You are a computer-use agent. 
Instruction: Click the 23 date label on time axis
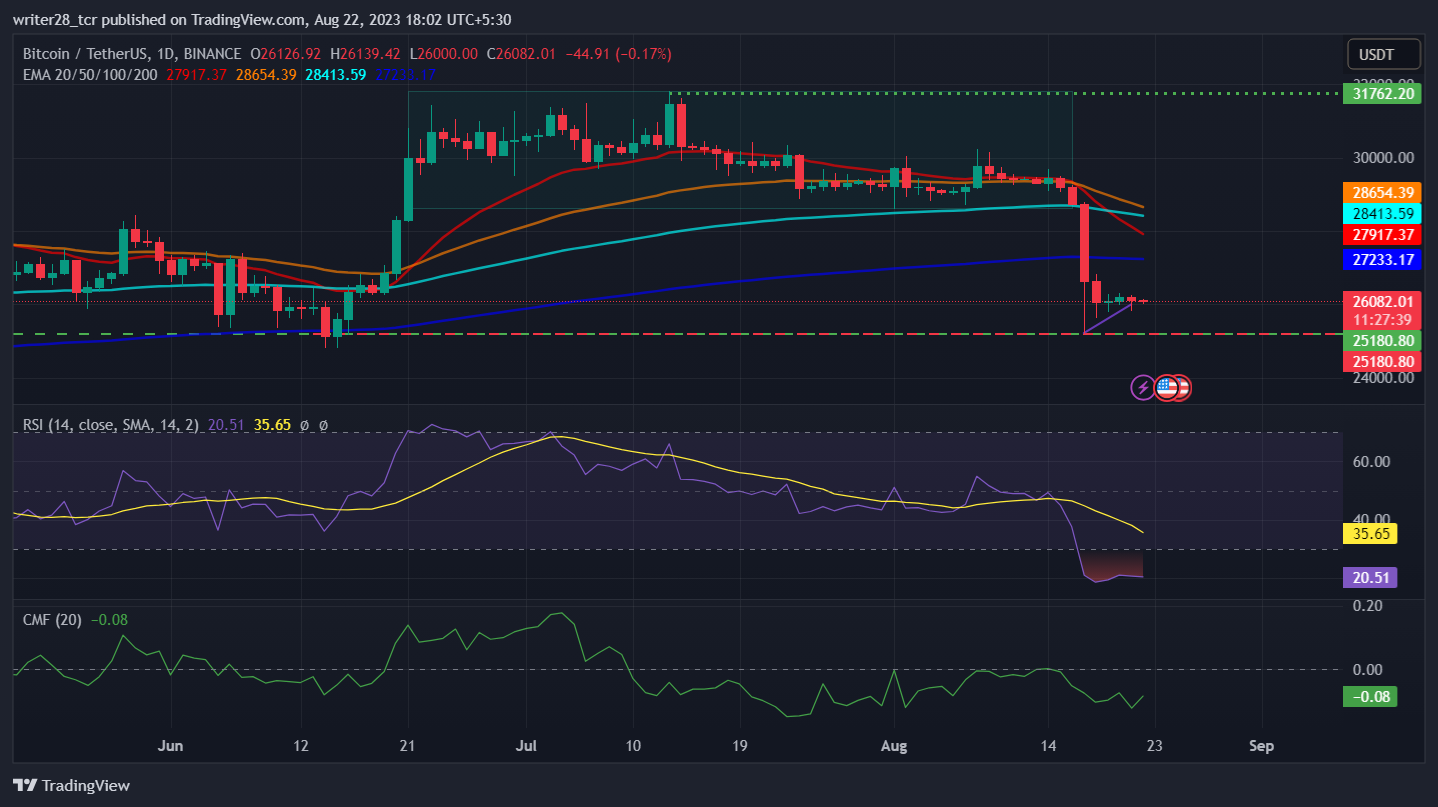tap(1155, 746)
